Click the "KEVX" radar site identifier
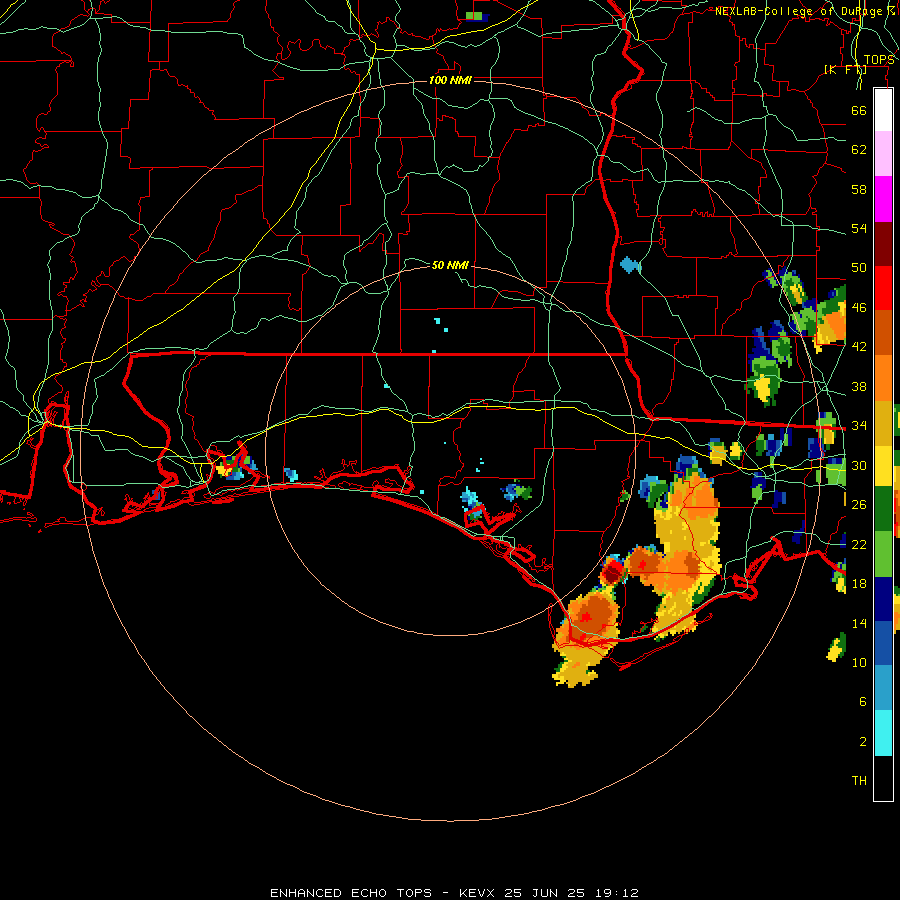Image resolution: width=900 pixels, height=900 pixels. point(478,893)
